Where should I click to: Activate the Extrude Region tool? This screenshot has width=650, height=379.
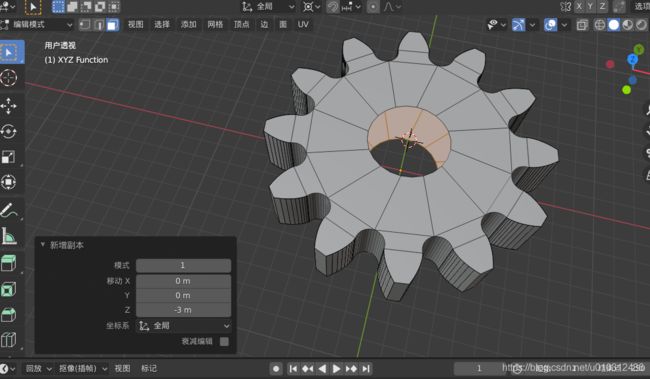click(9, 263)
